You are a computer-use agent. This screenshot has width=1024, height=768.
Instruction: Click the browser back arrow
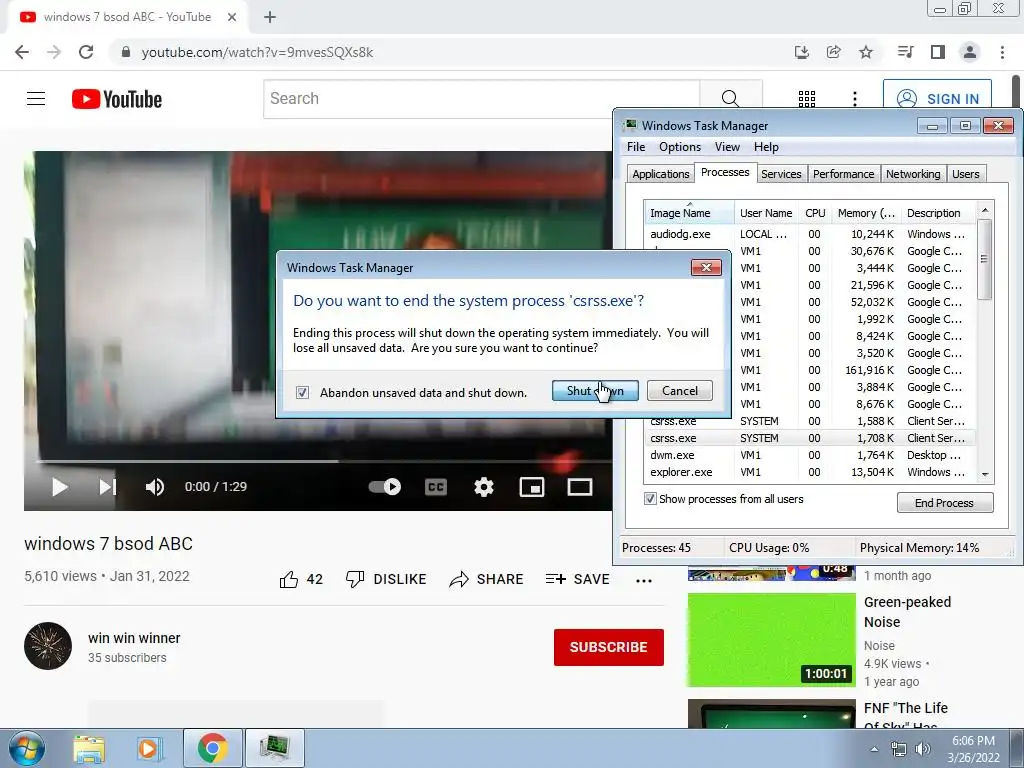tap(22, 52)
